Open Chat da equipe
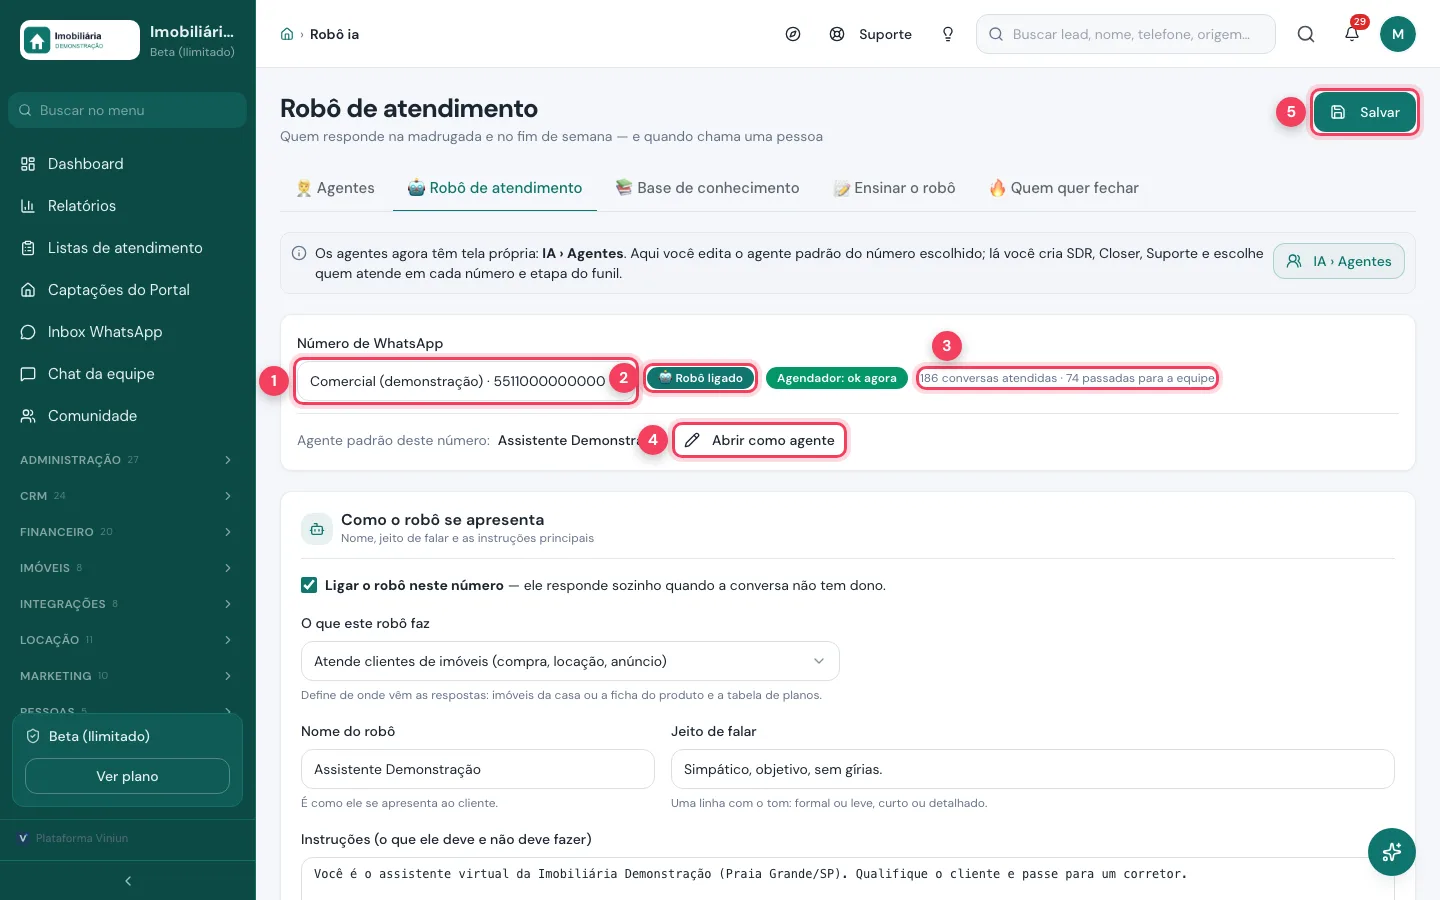This screenshot has width=1440, height=900. [x=128, y=374]
